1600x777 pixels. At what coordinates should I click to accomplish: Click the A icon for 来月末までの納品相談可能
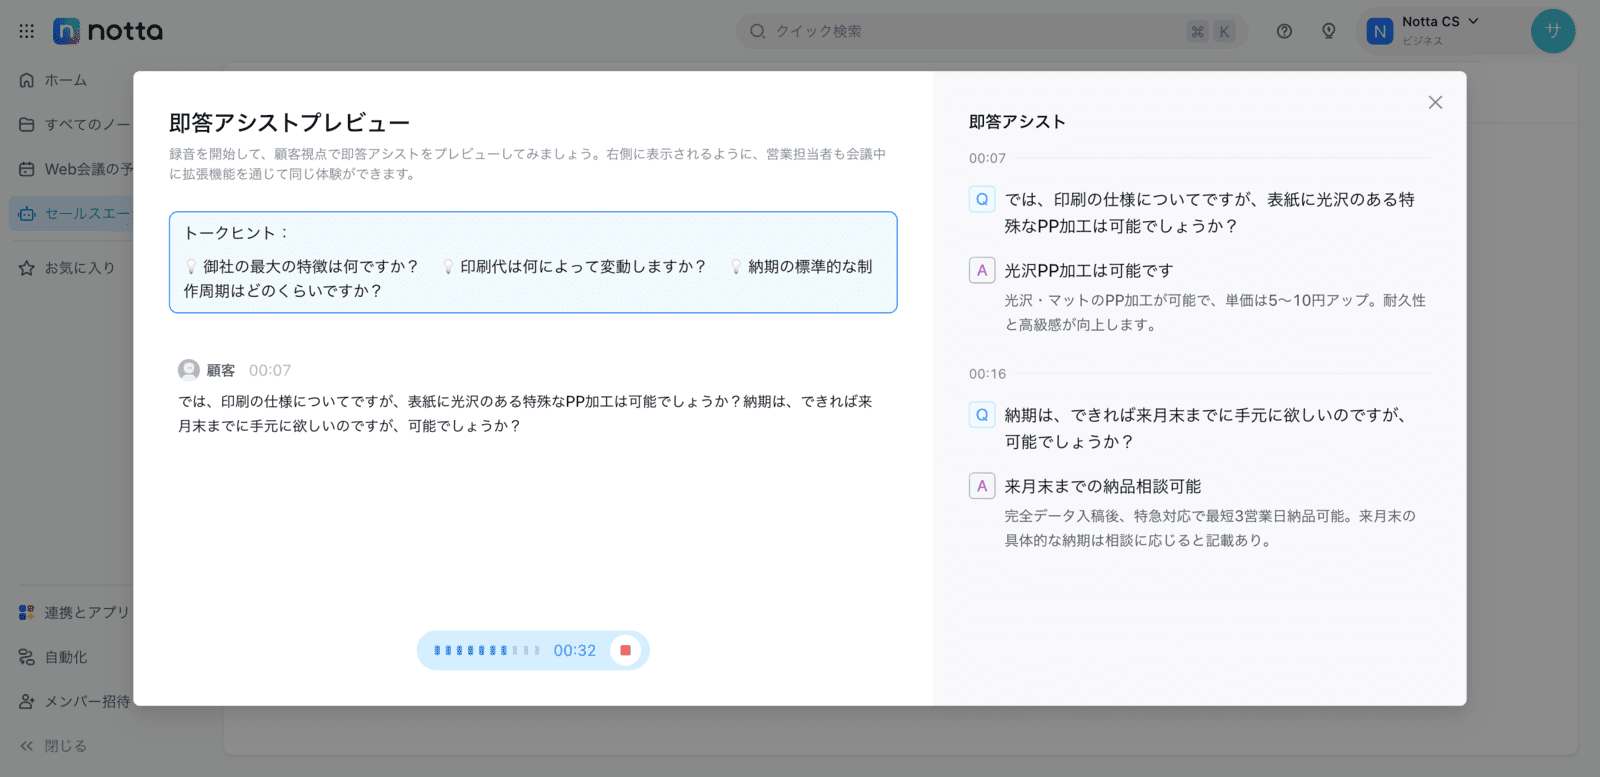click(982, 486)
